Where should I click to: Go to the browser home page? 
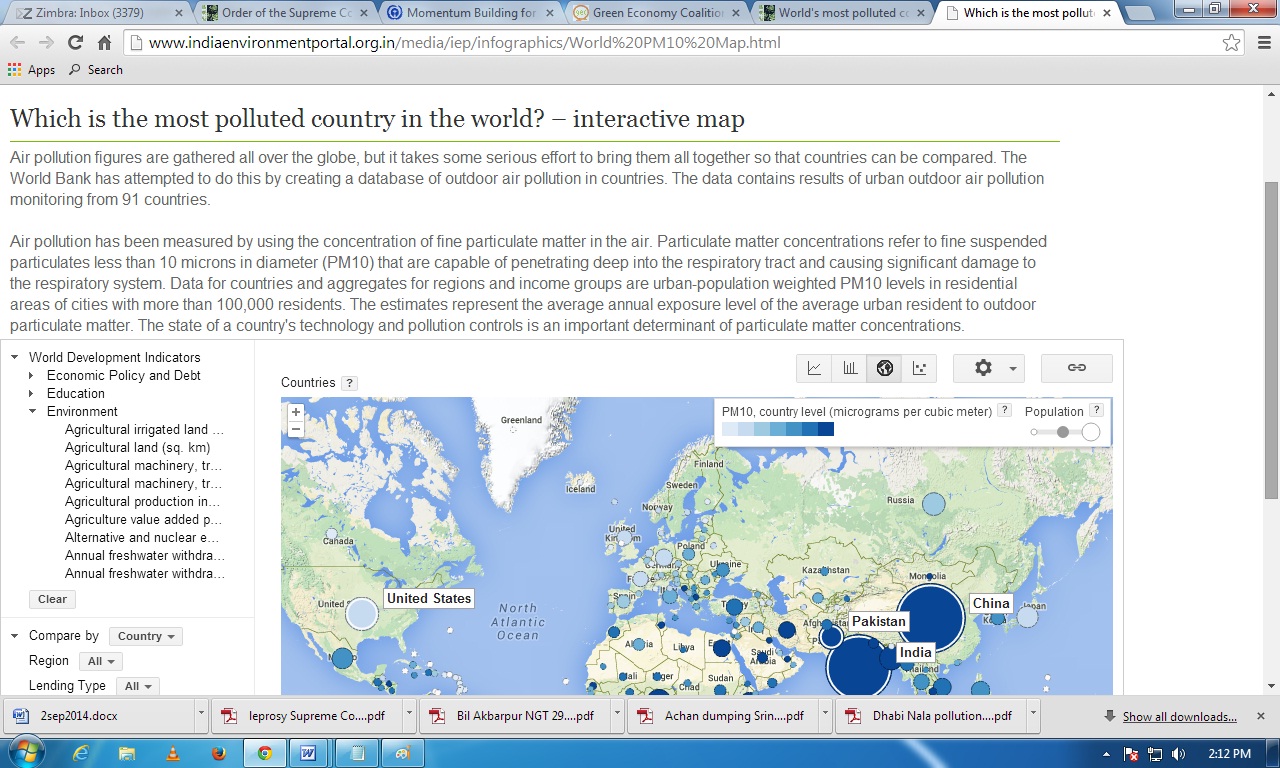(104, 43)
